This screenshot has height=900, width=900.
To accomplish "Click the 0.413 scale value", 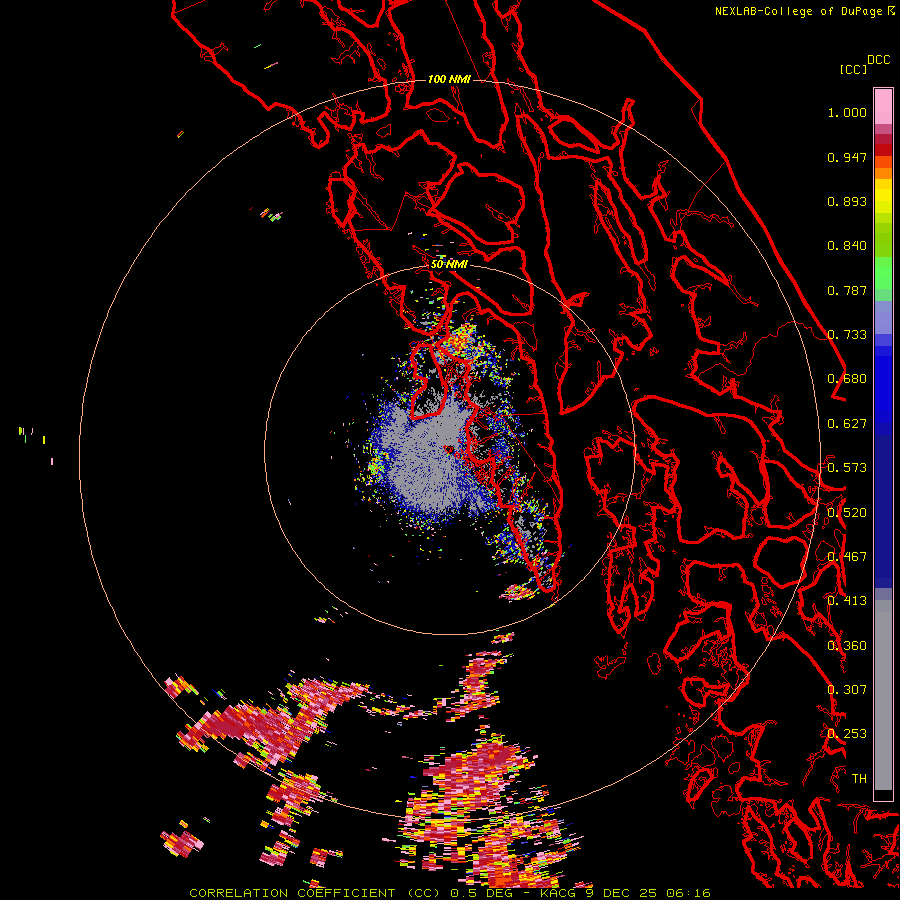I will (847, 601).
